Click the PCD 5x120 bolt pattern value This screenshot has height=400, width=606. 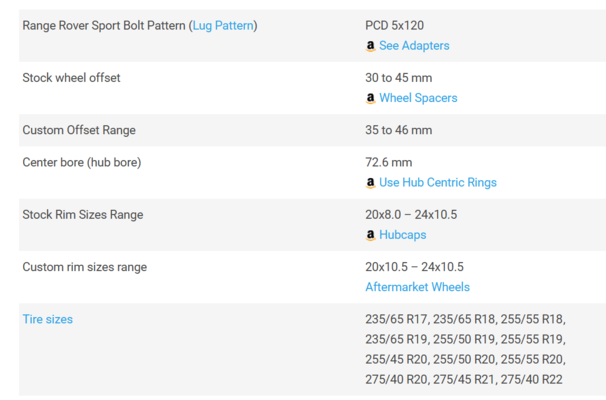click(x=395, y=26)
